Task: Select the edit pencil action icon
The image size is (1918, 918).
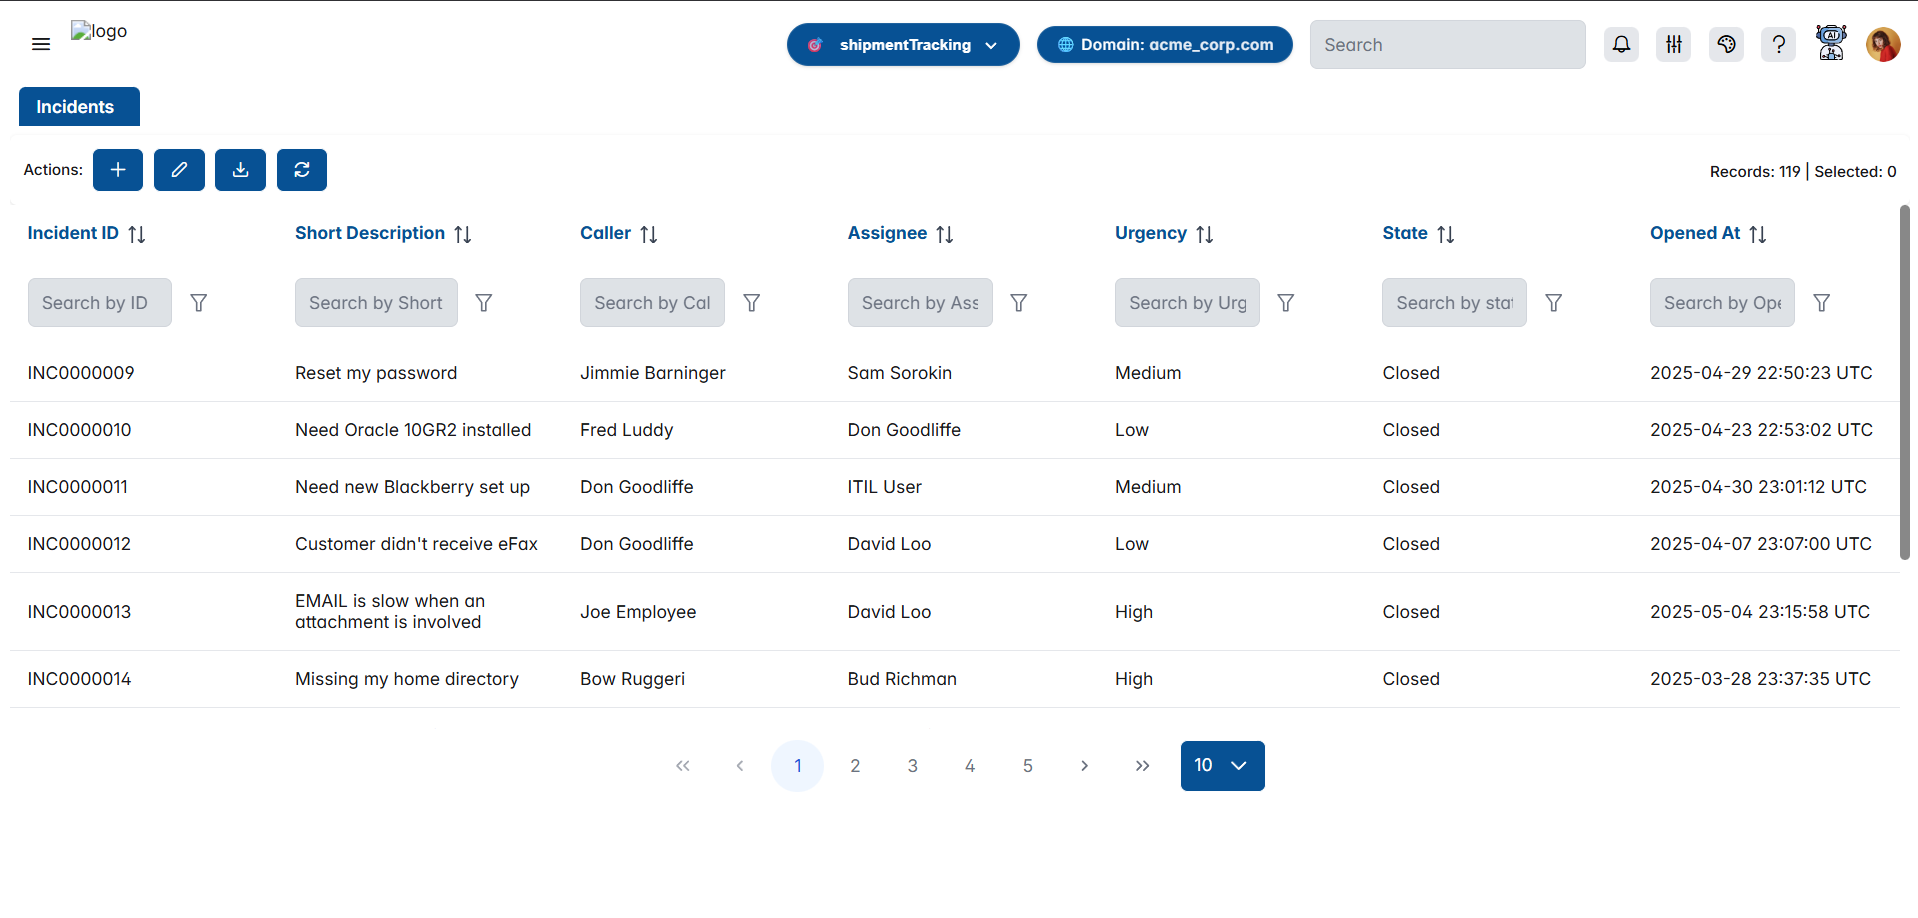Action: click(x=179, y=170)
